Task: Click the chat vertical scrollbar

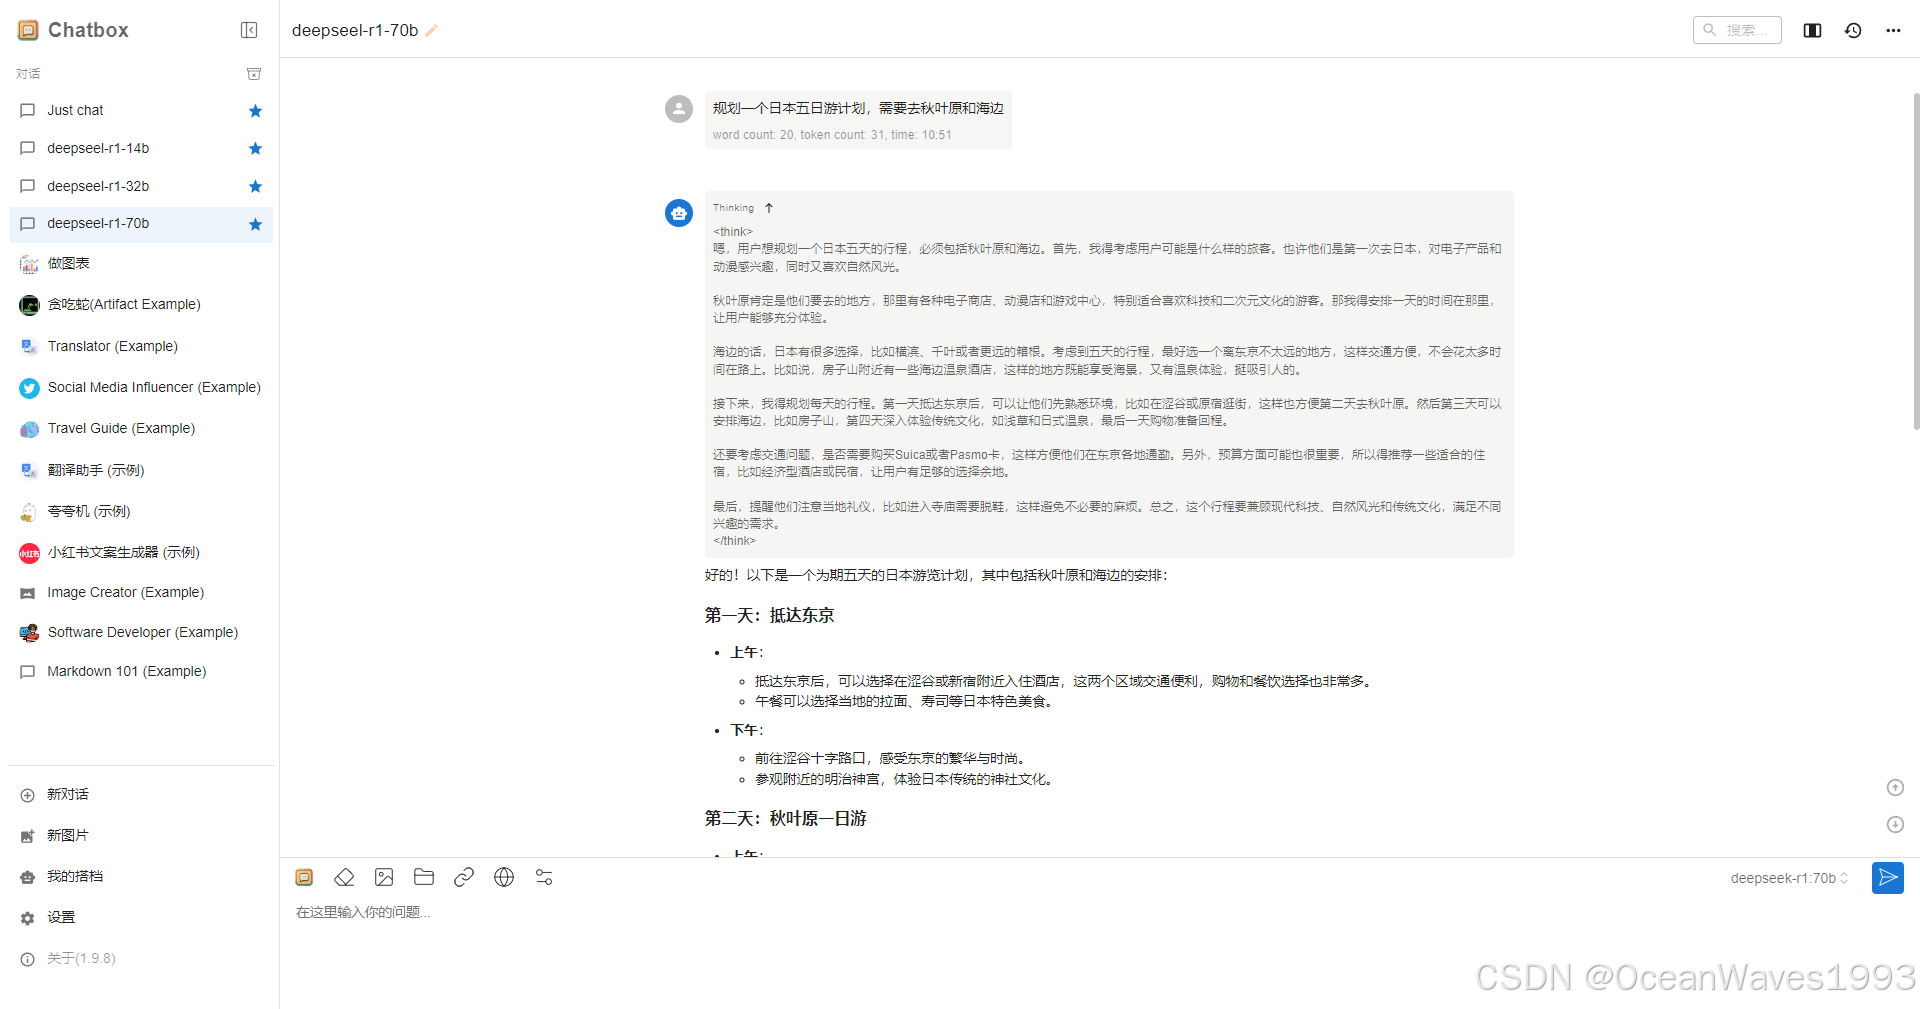Action: tap(1915, 260)
